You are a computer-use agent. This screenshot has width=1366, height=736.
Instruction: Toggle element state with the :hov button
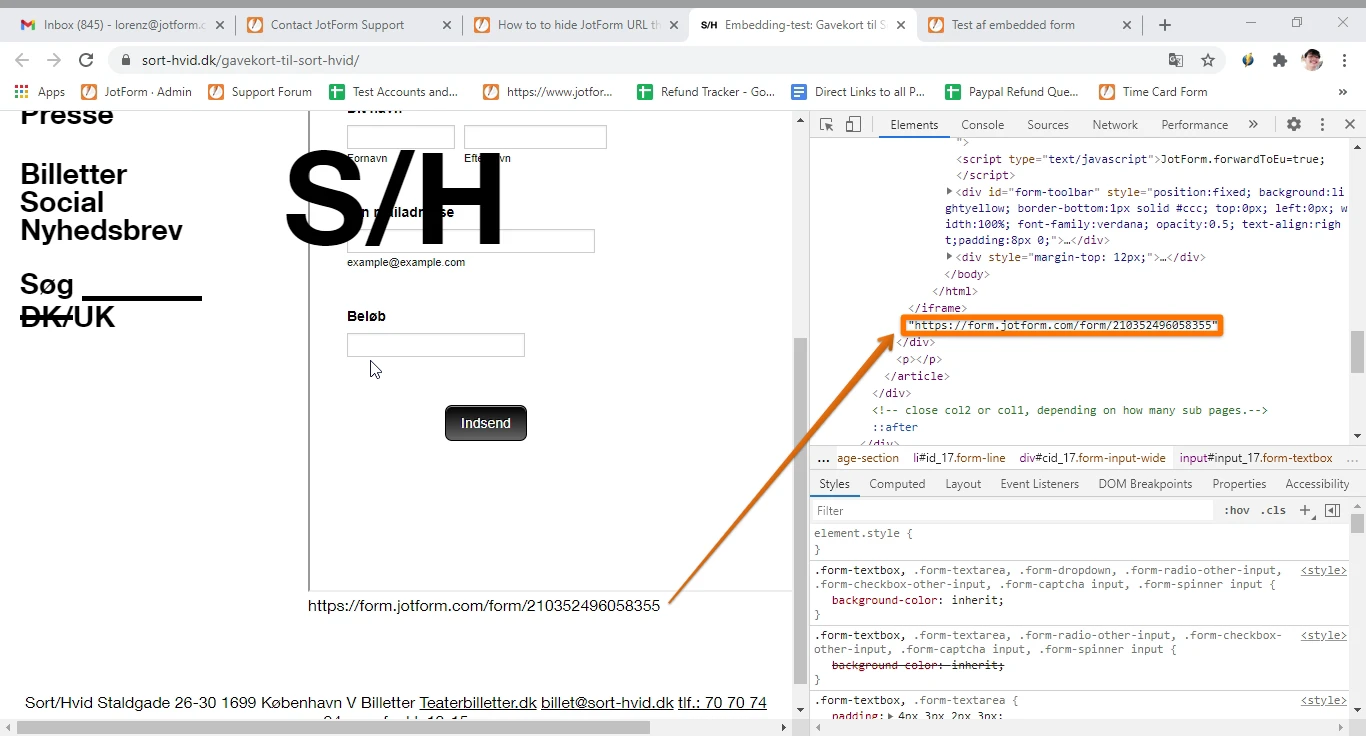[1236, 510]
